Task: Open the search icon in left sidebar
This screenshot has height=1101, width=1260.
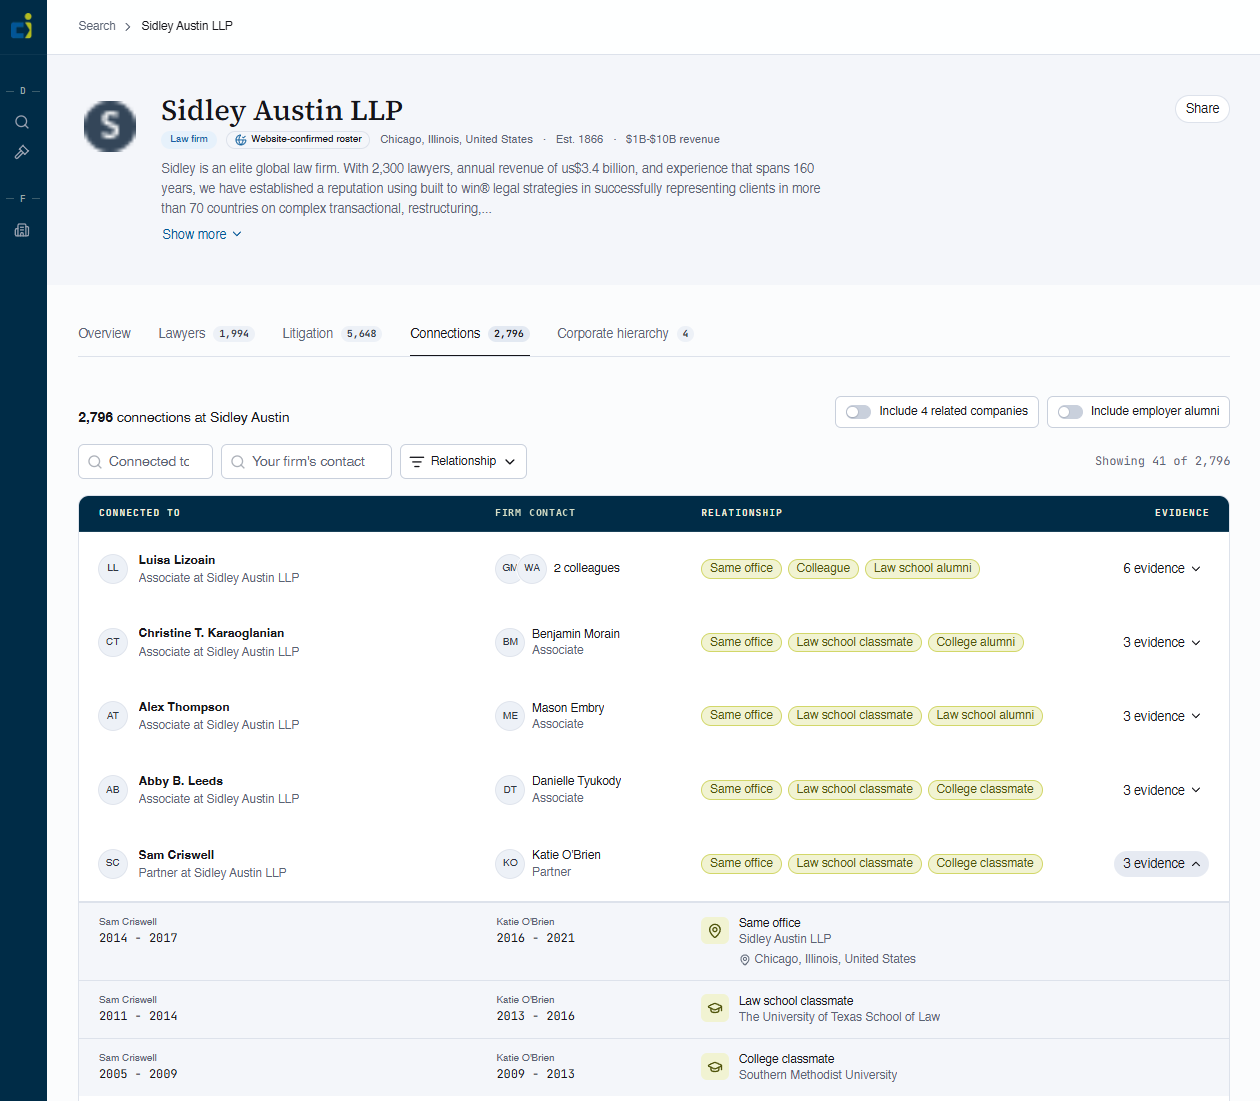Action: coord(22,122)
